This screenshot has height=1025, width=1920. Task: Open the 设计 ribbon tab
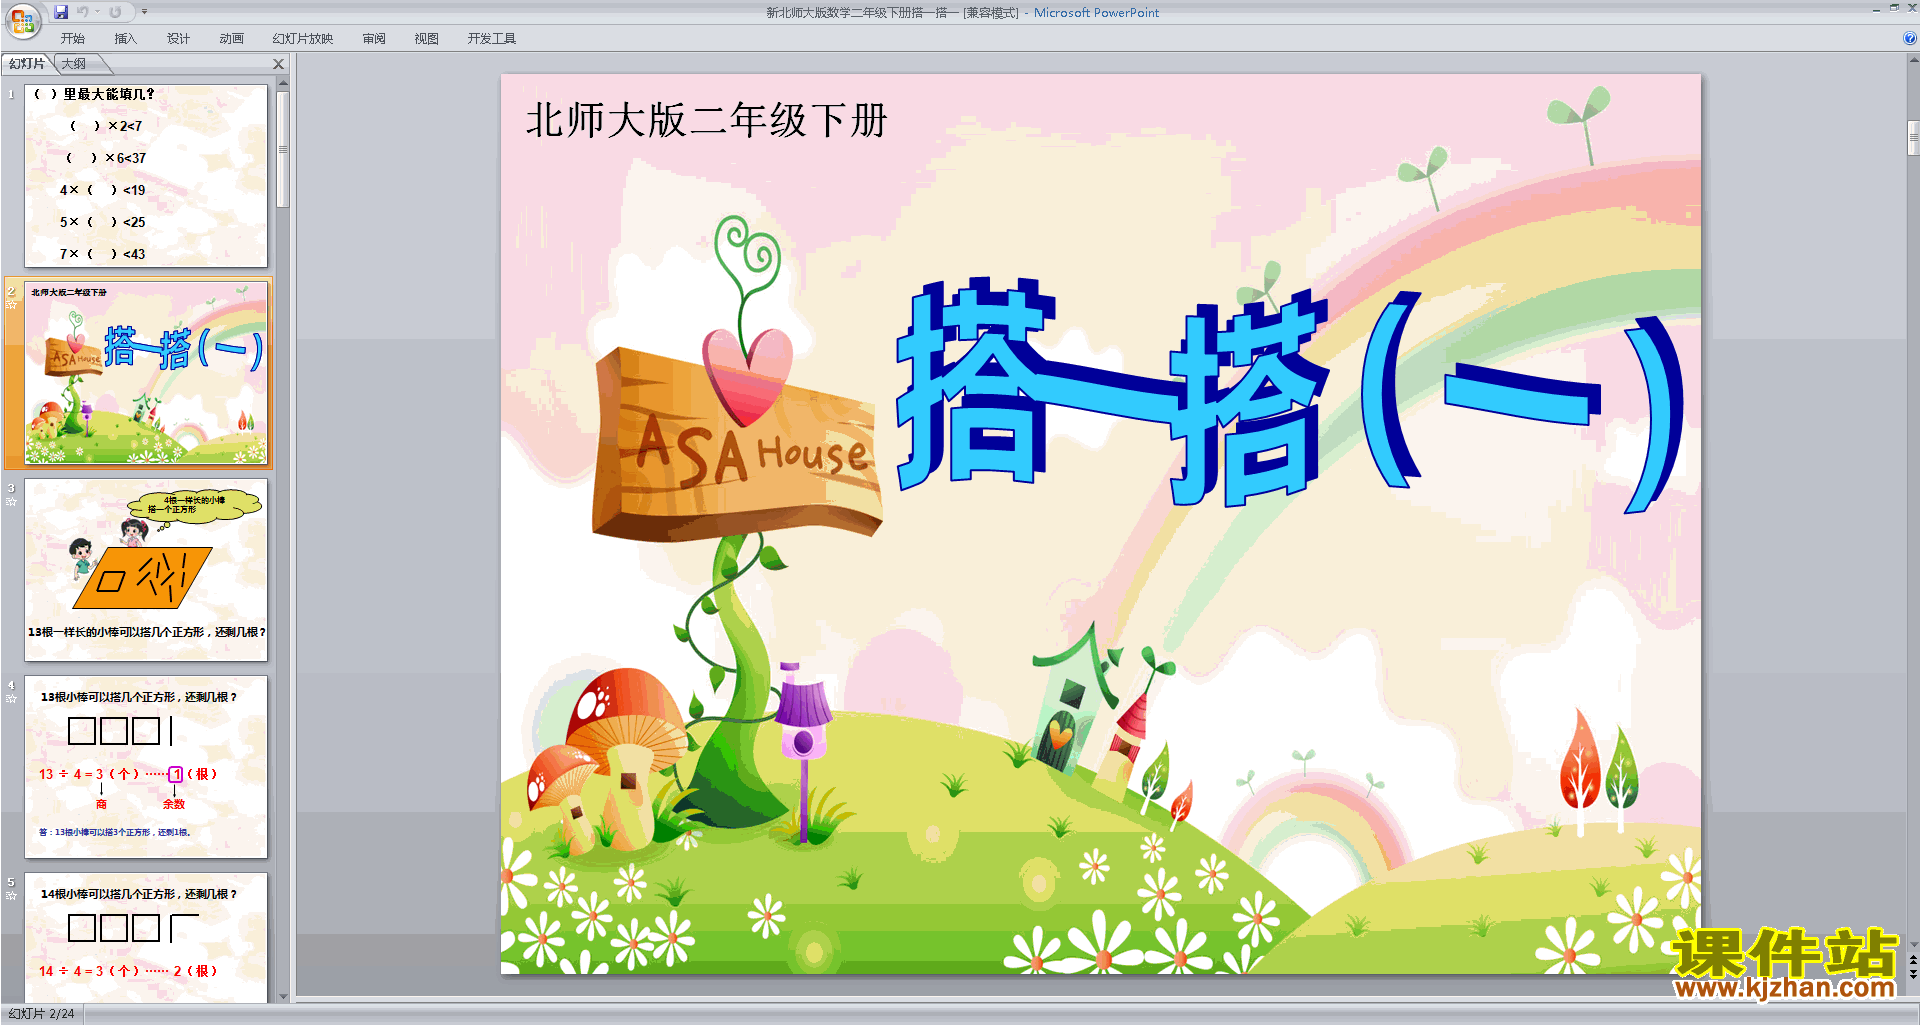178,39
